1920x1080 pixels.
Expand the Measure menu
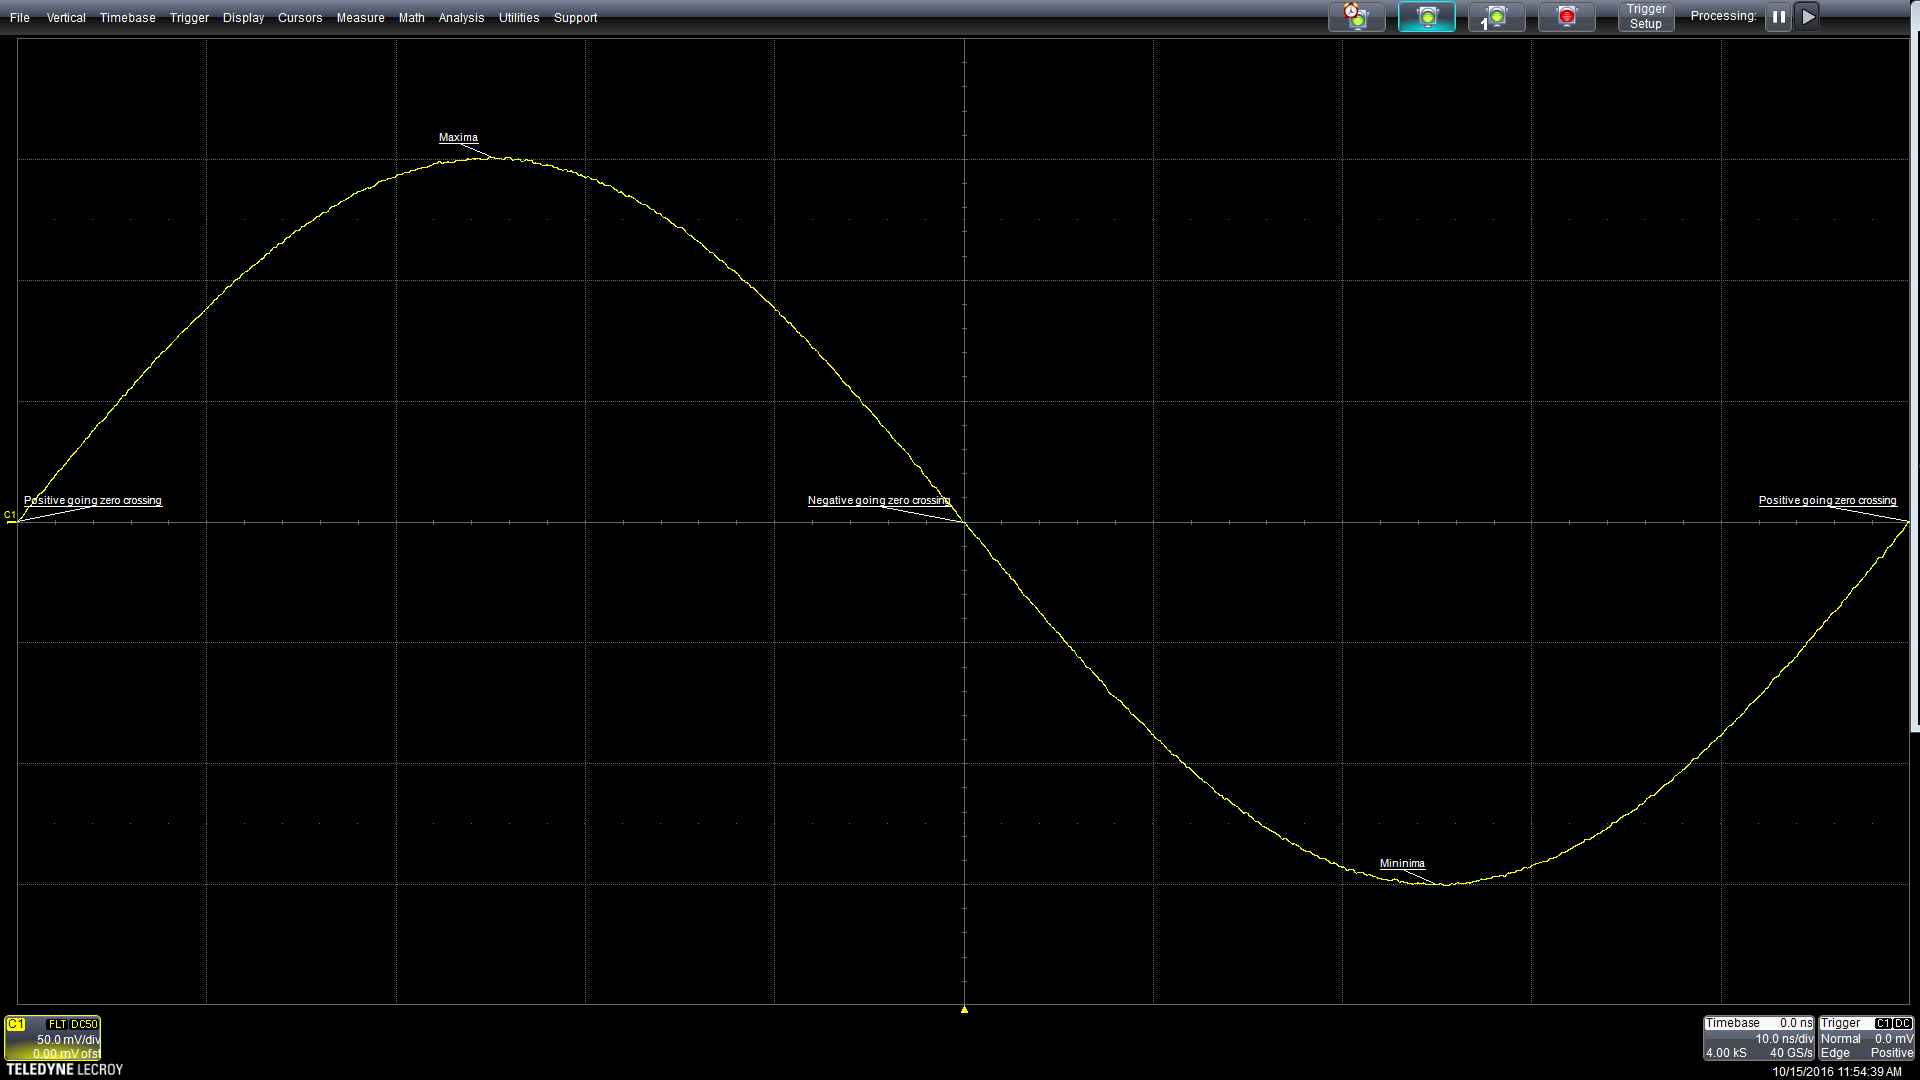360,18
